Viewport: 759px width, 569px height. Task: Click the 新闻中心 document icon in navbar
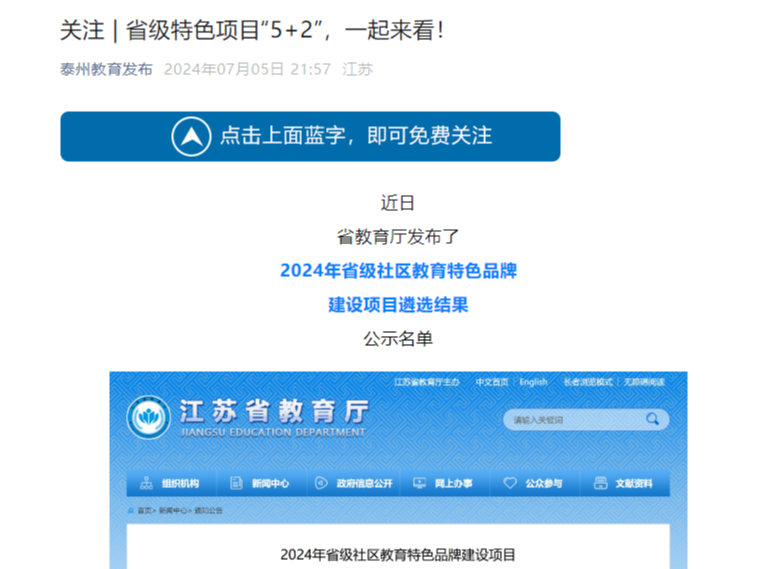pos(237,483)
